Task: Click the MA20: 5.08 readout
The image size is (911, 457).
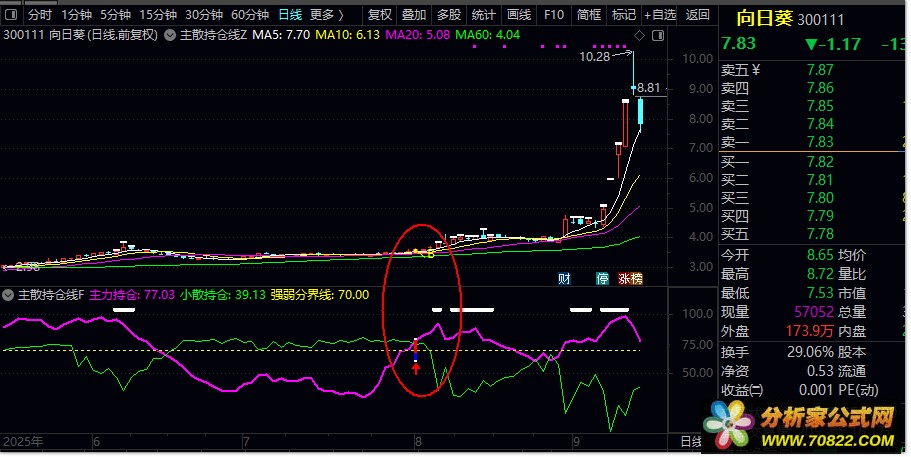Action: point(418,35)
